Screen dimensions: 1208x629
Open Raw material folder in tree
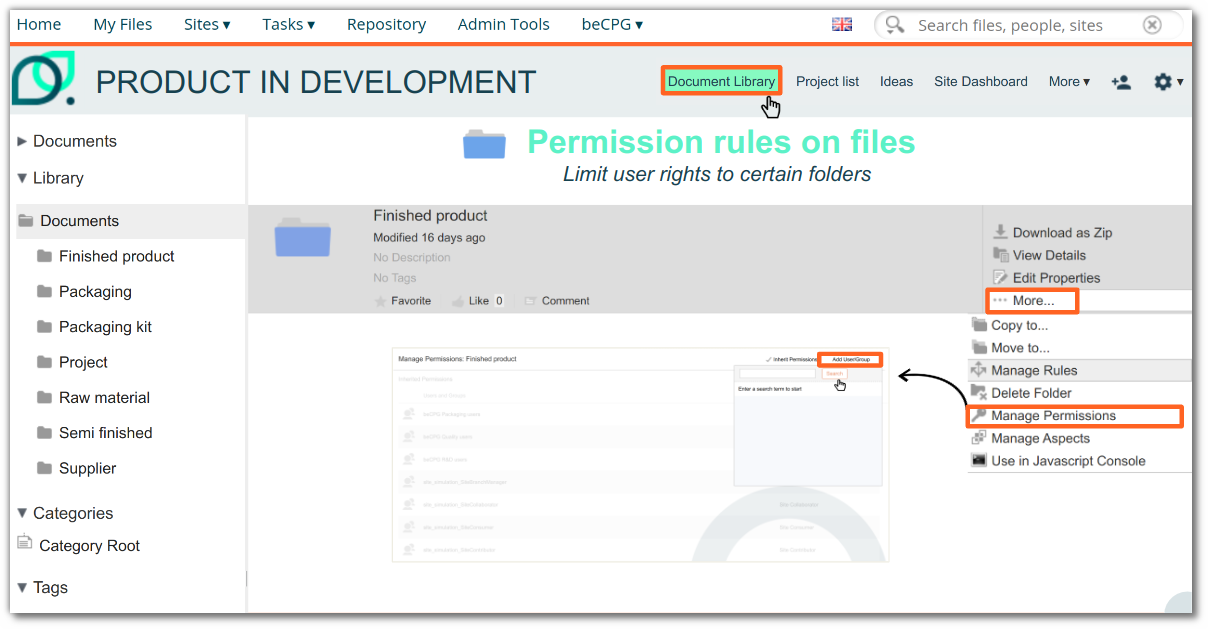click(x=104, y=397)
